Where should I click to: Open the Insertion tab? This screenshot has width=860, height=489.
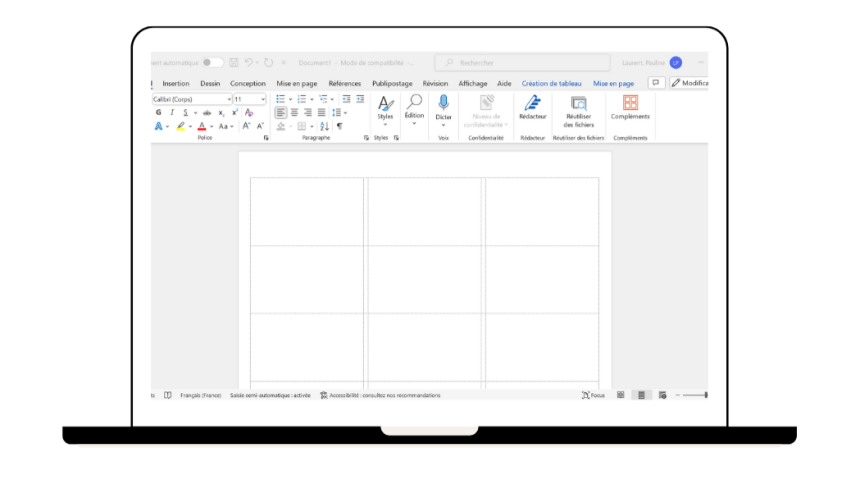click(x=176, y=83)
